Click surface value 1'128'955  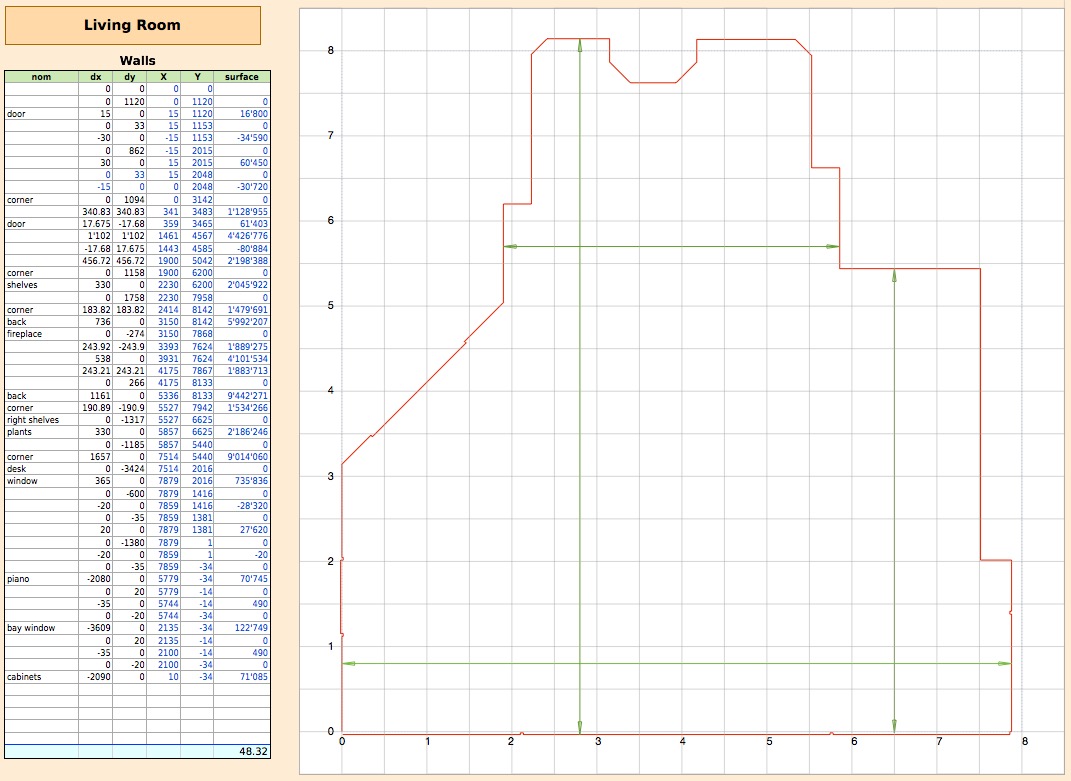(248, 212)
